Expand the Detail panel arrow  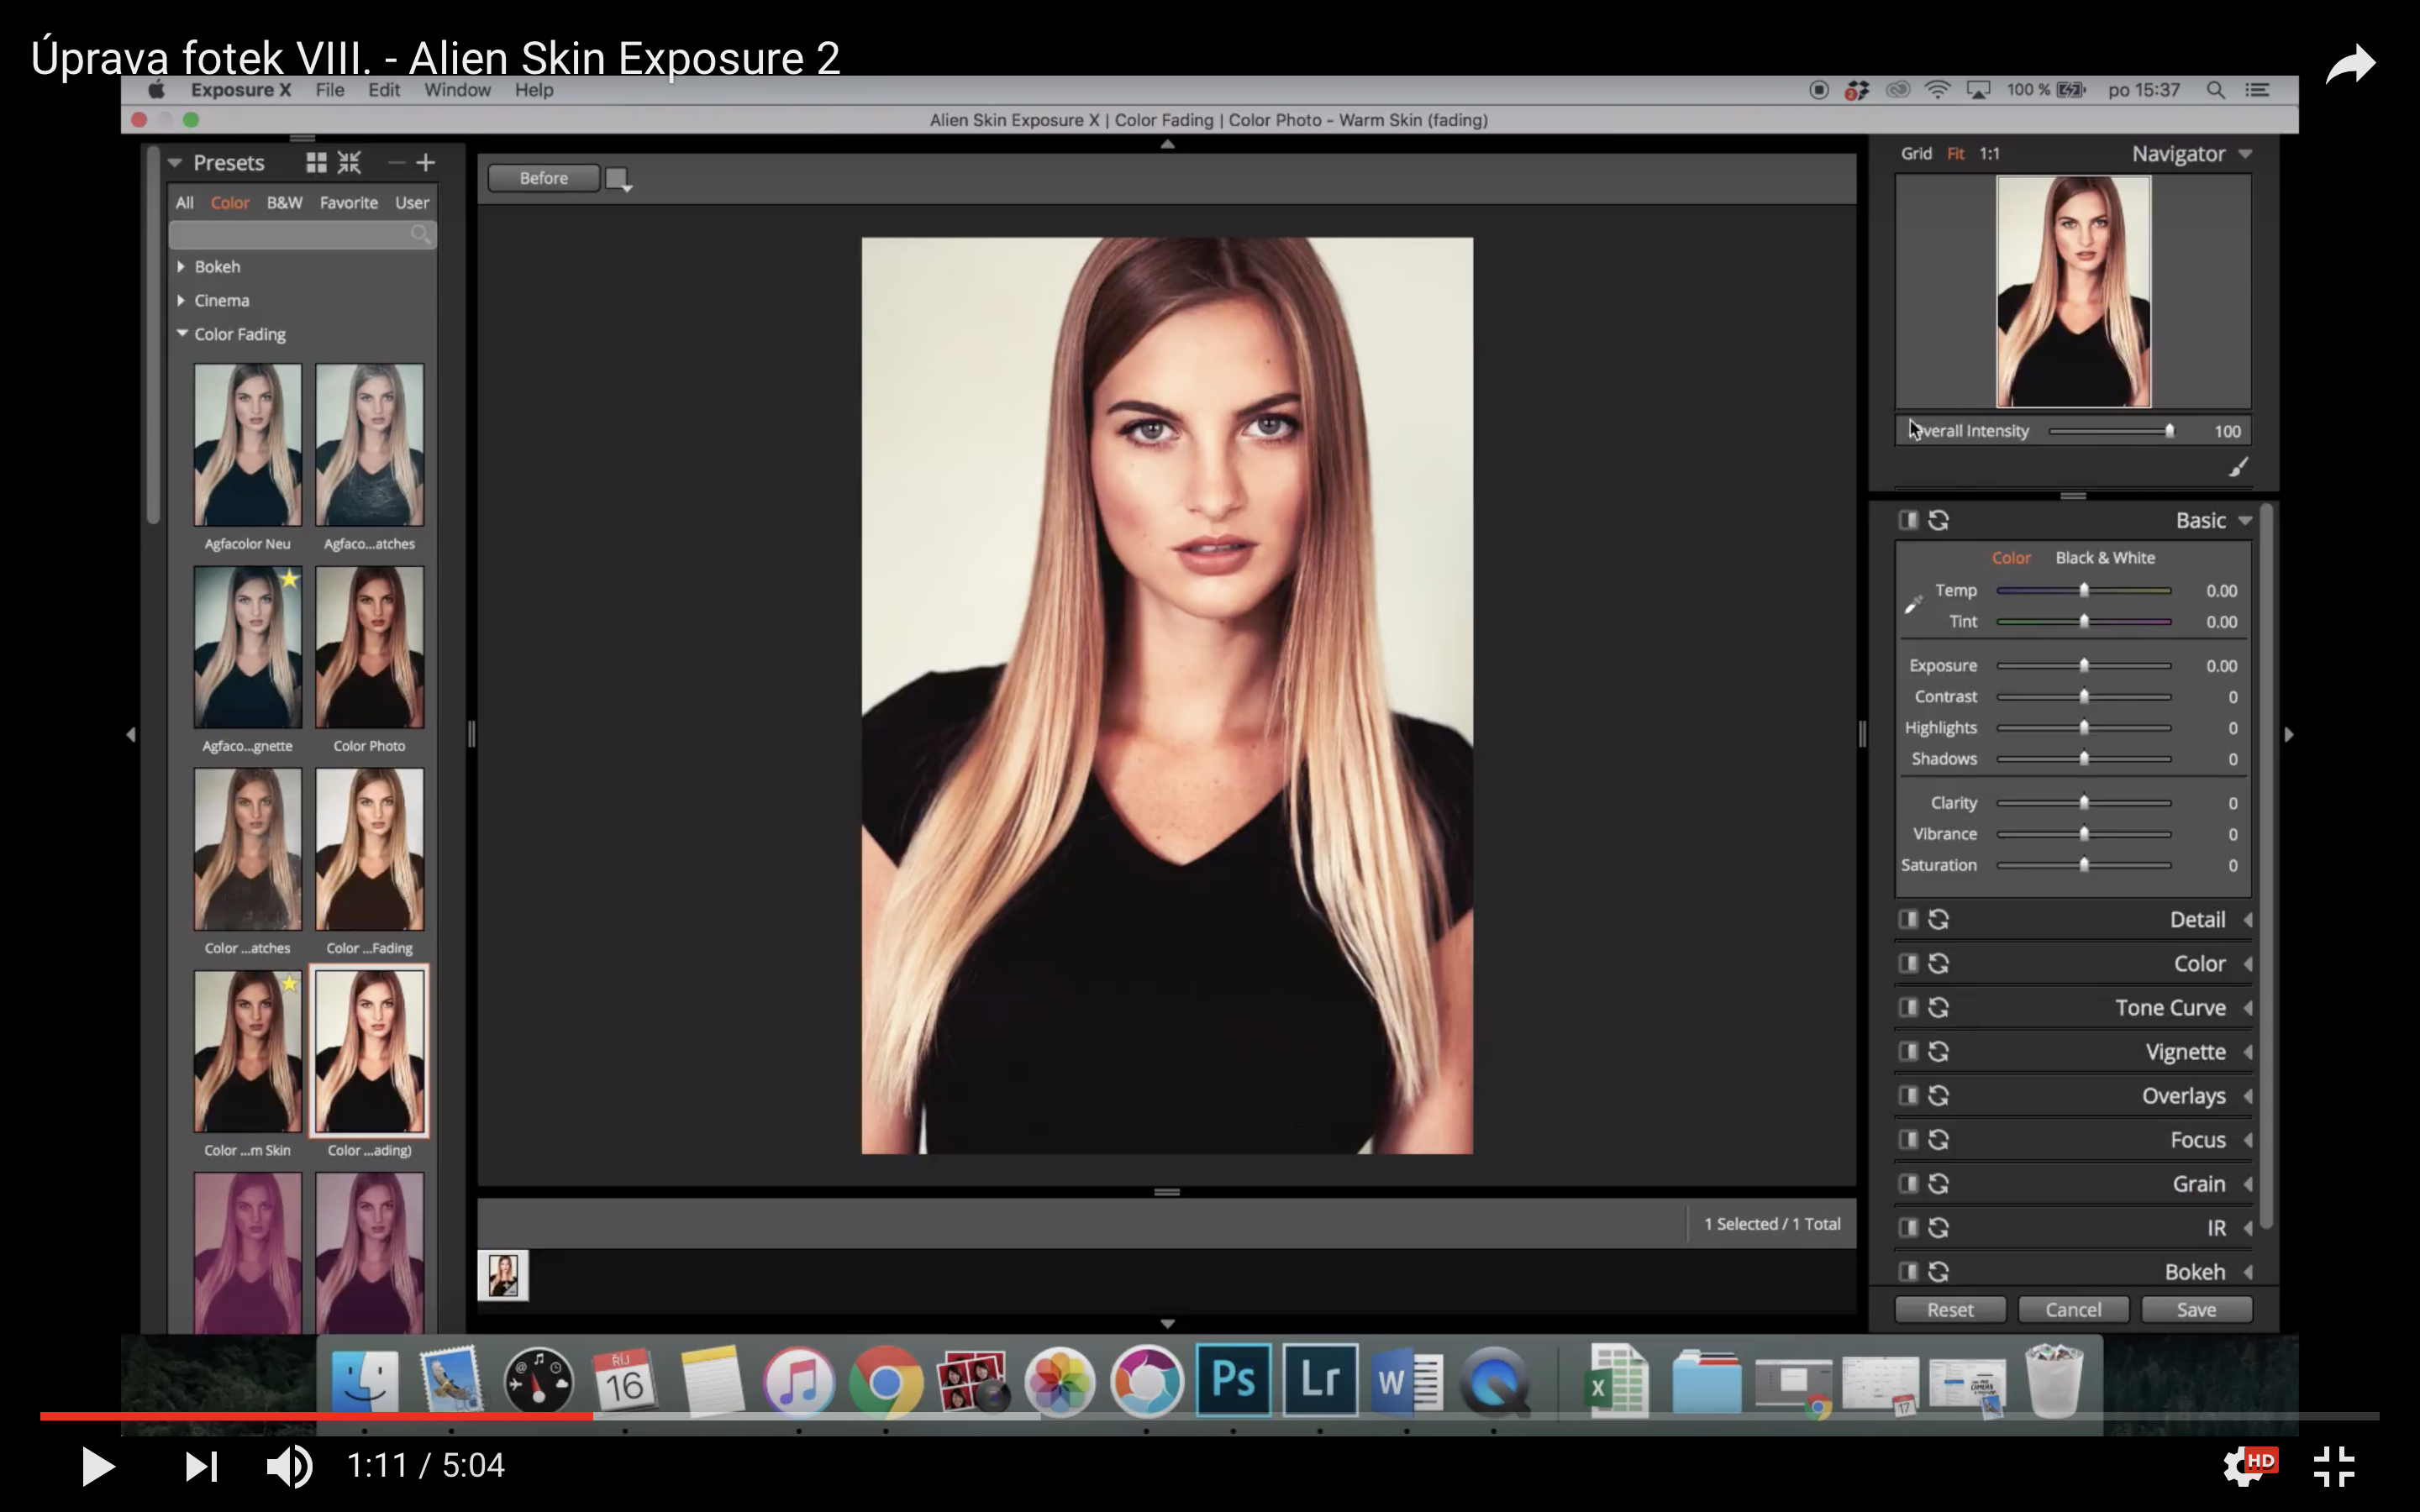[2247, 919]
